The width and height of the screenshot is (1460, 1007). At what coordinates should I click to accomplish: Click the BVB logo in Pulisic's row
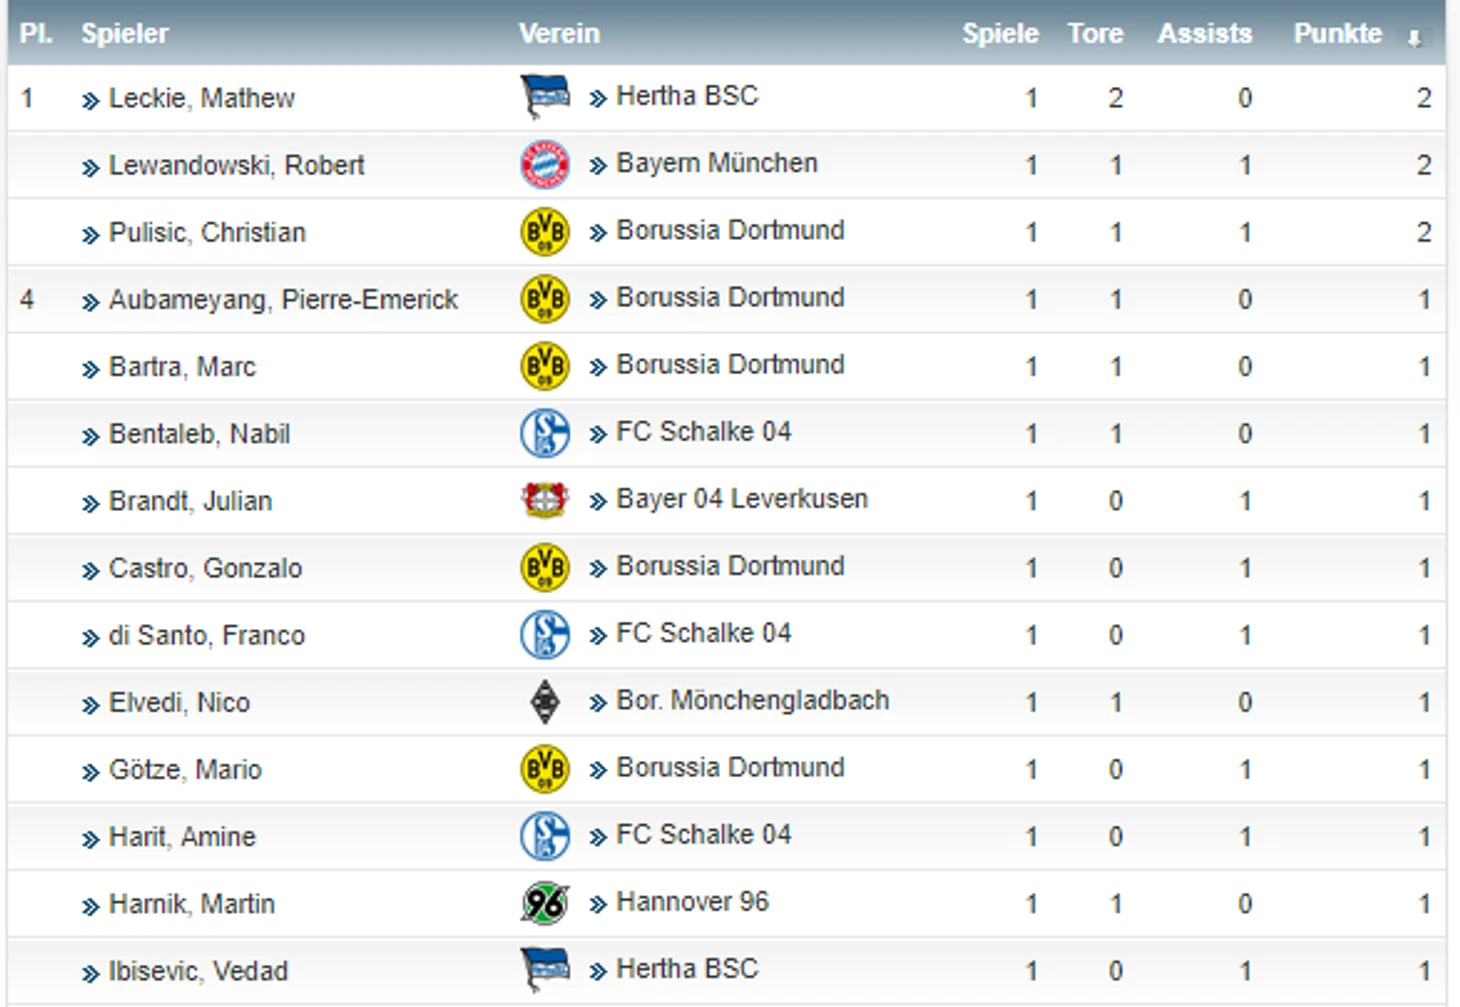[x=545, y=232]
